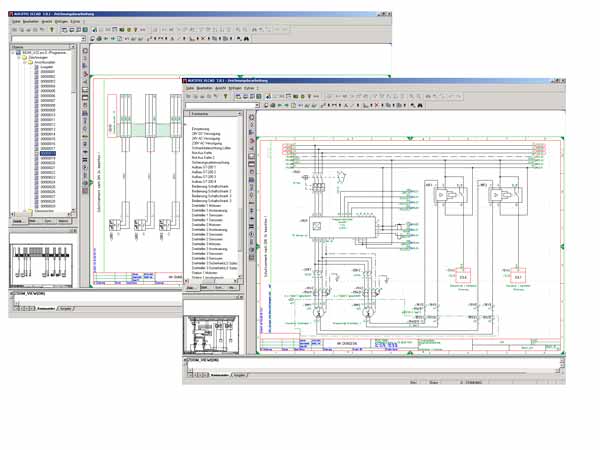Collapse Anschlusspläne folder in back tree

tap(25, 62)
